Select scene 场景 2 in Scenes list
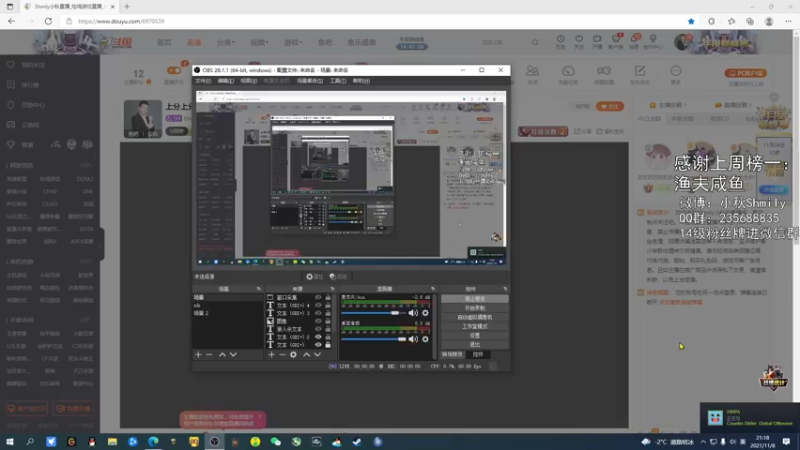800x450 pixels. click(227, 313)
